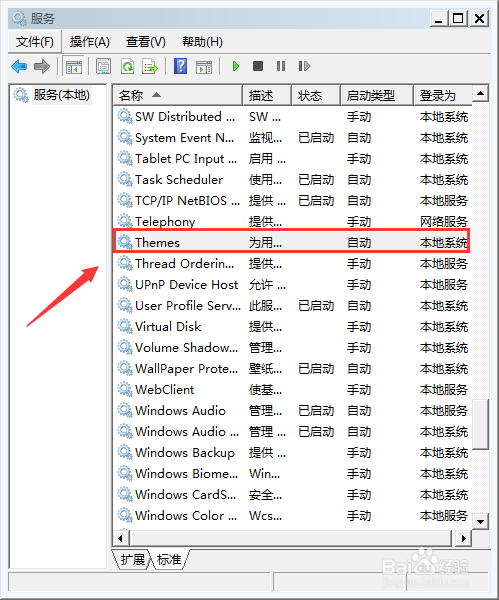Select the Virtual Disk service
This screenshot has height=600, width=499.
click(x=292, y=326)
